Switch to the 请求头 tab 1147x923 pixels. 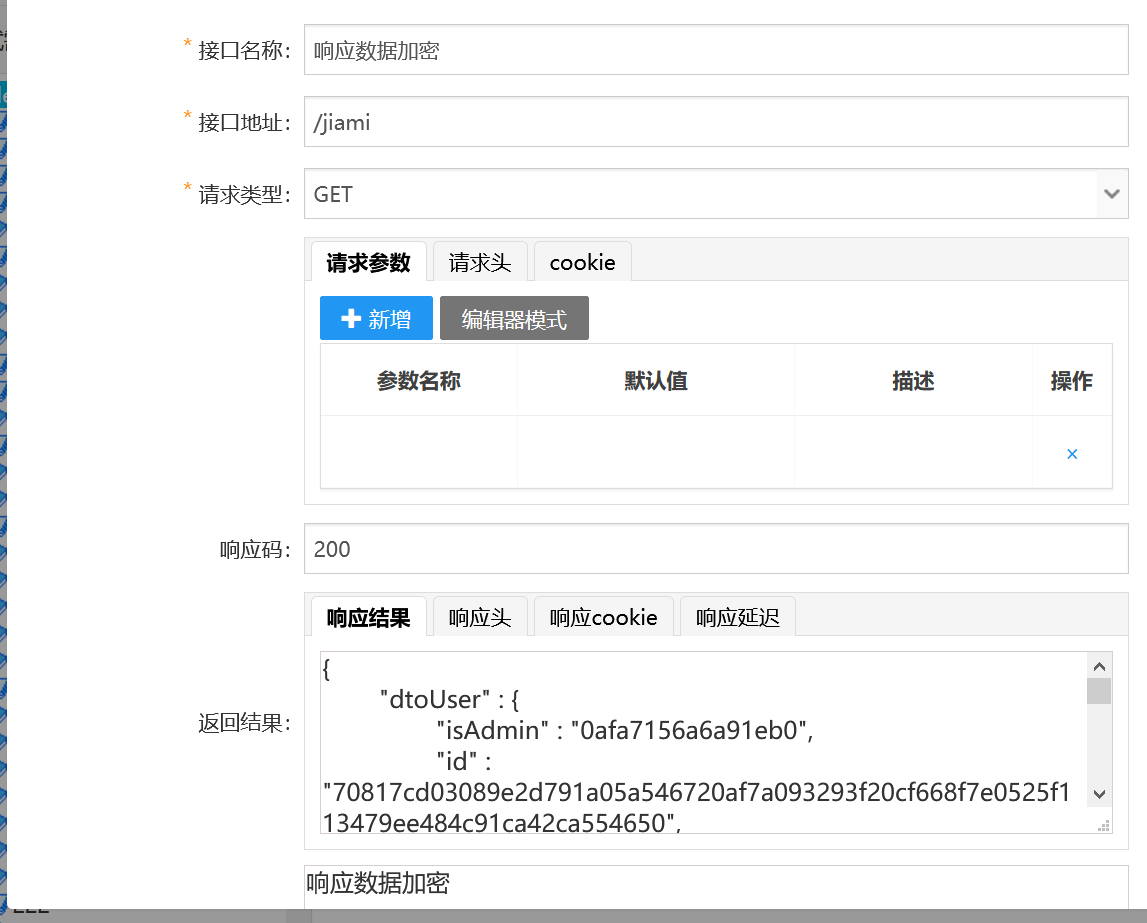[x=480, y=262]
